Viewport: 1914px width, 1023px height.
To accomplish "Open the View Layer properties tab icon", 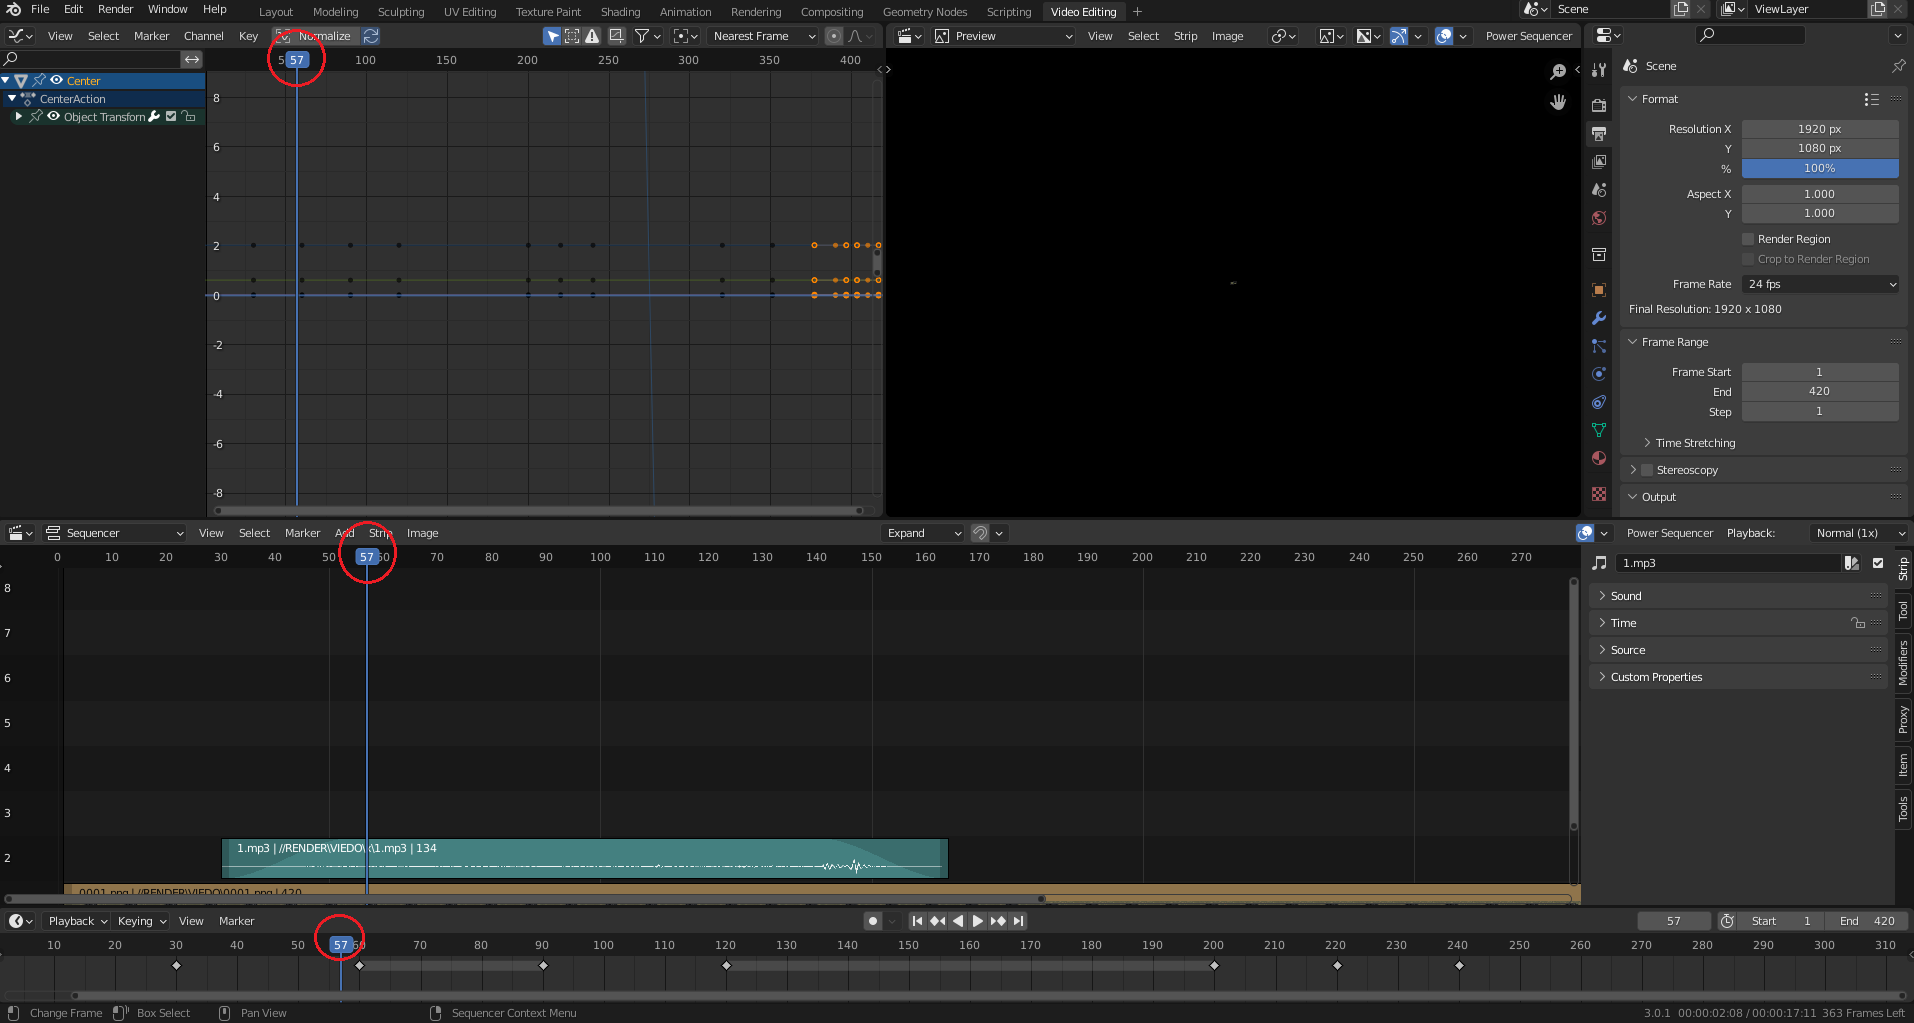I will (1599, 161).
